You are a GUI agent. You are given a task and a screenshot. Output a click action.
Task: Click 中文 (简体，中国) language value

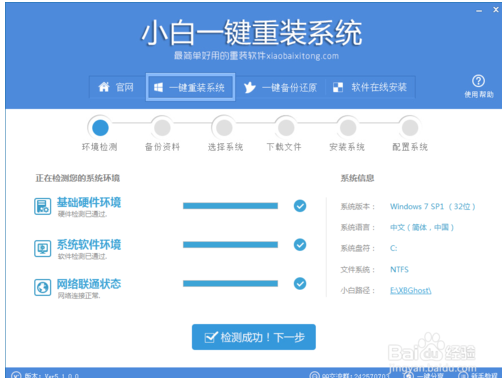coord(422,227)
